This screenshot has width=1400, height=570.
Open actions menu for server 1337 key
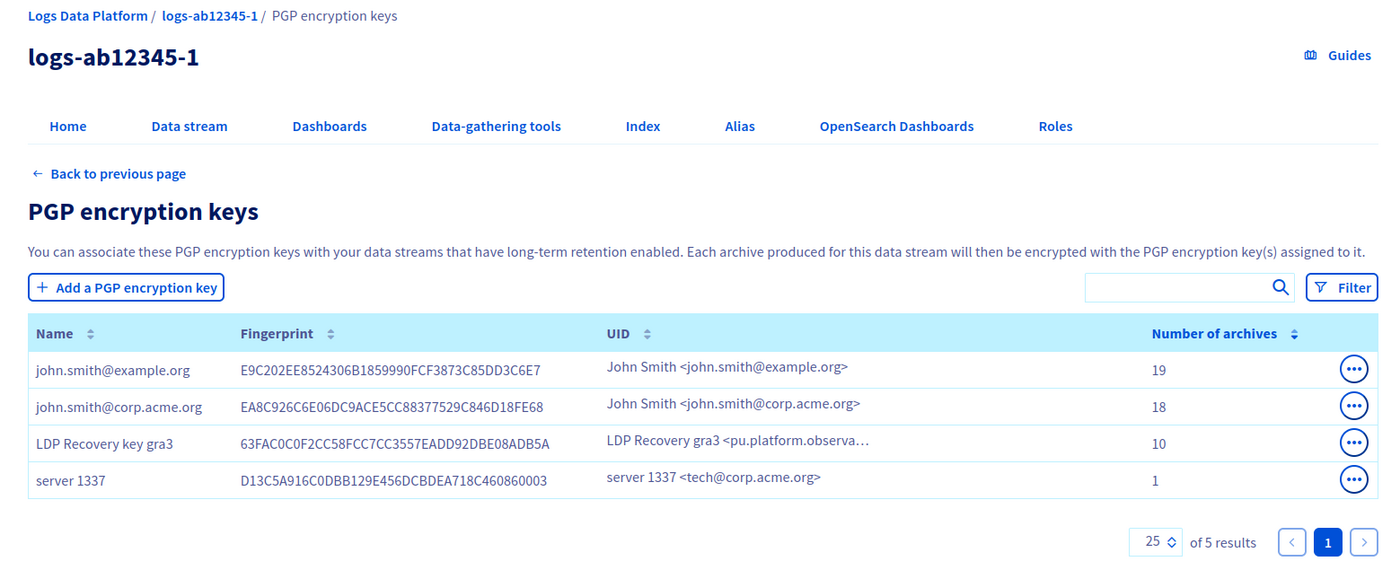(x=1353, y=480)
